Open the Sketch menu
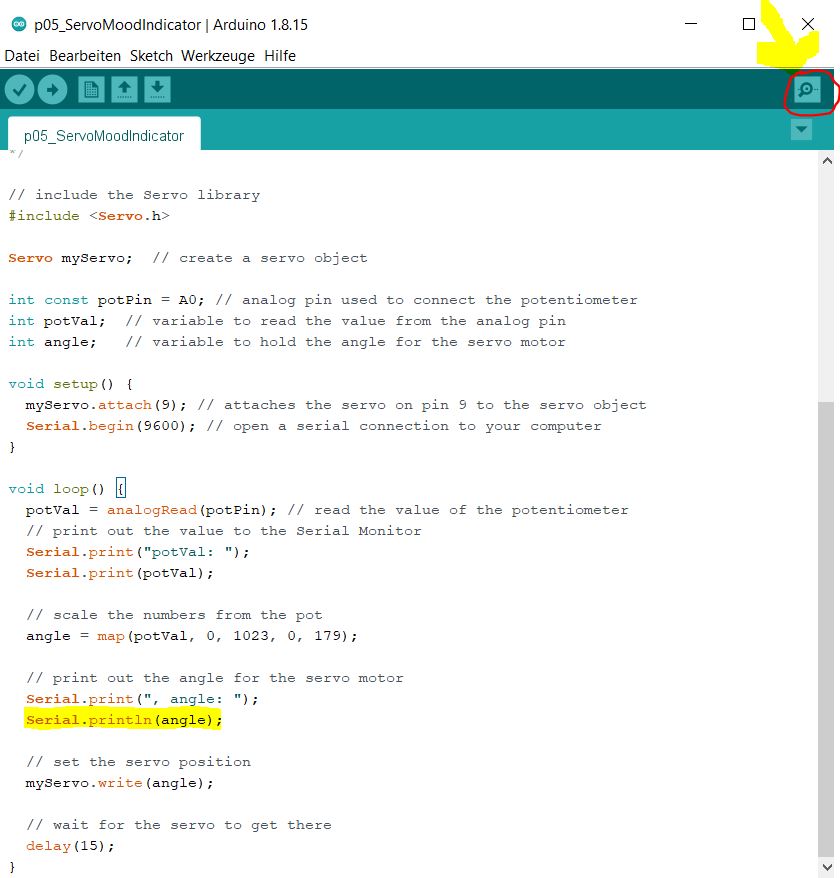 point(151,56)
